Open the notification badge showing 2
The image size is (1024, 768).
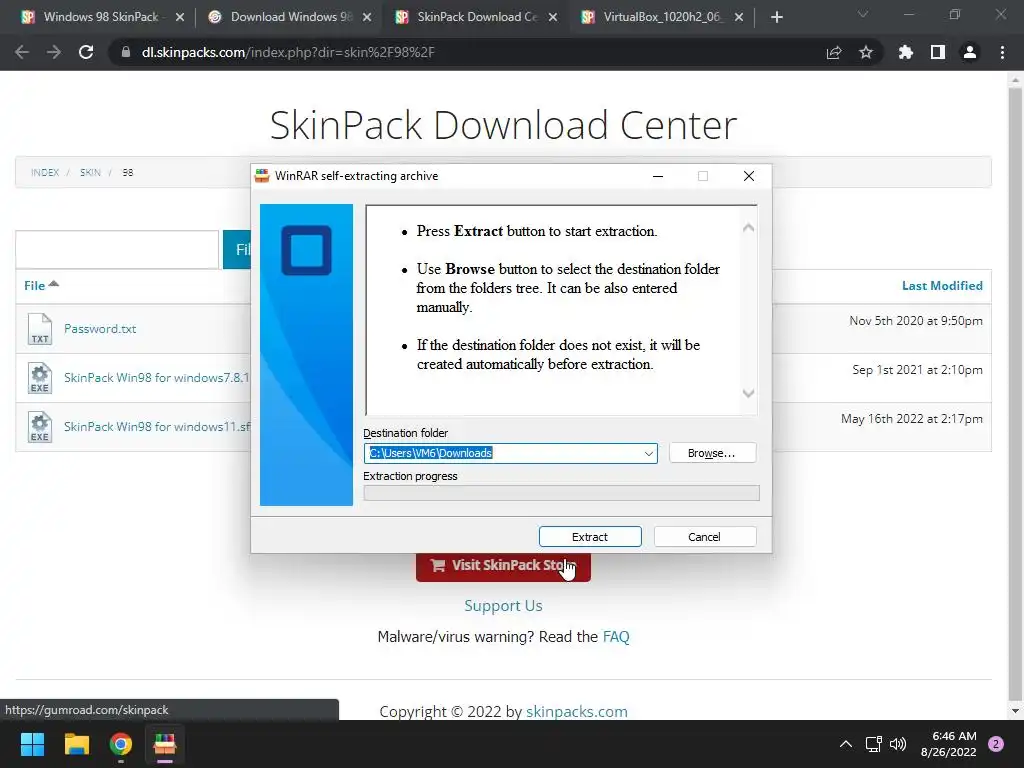(996, 744)
